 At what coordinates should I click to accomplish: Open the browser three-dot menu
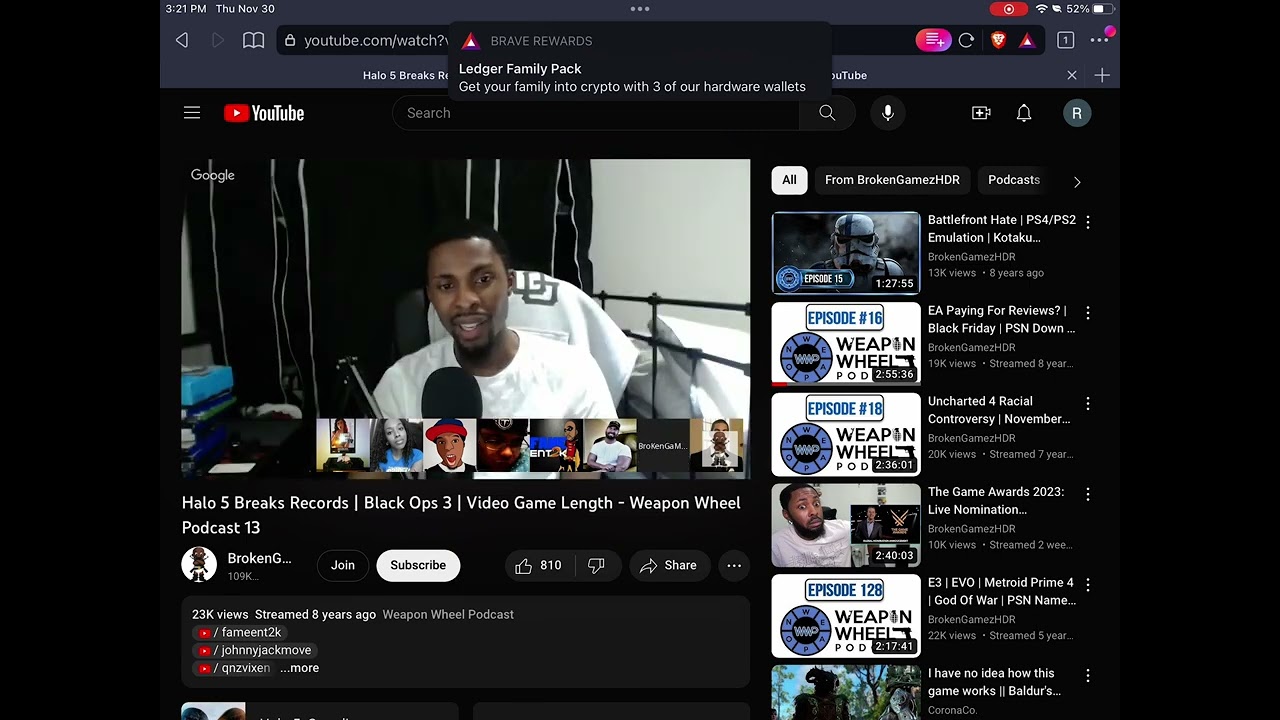1099,40
